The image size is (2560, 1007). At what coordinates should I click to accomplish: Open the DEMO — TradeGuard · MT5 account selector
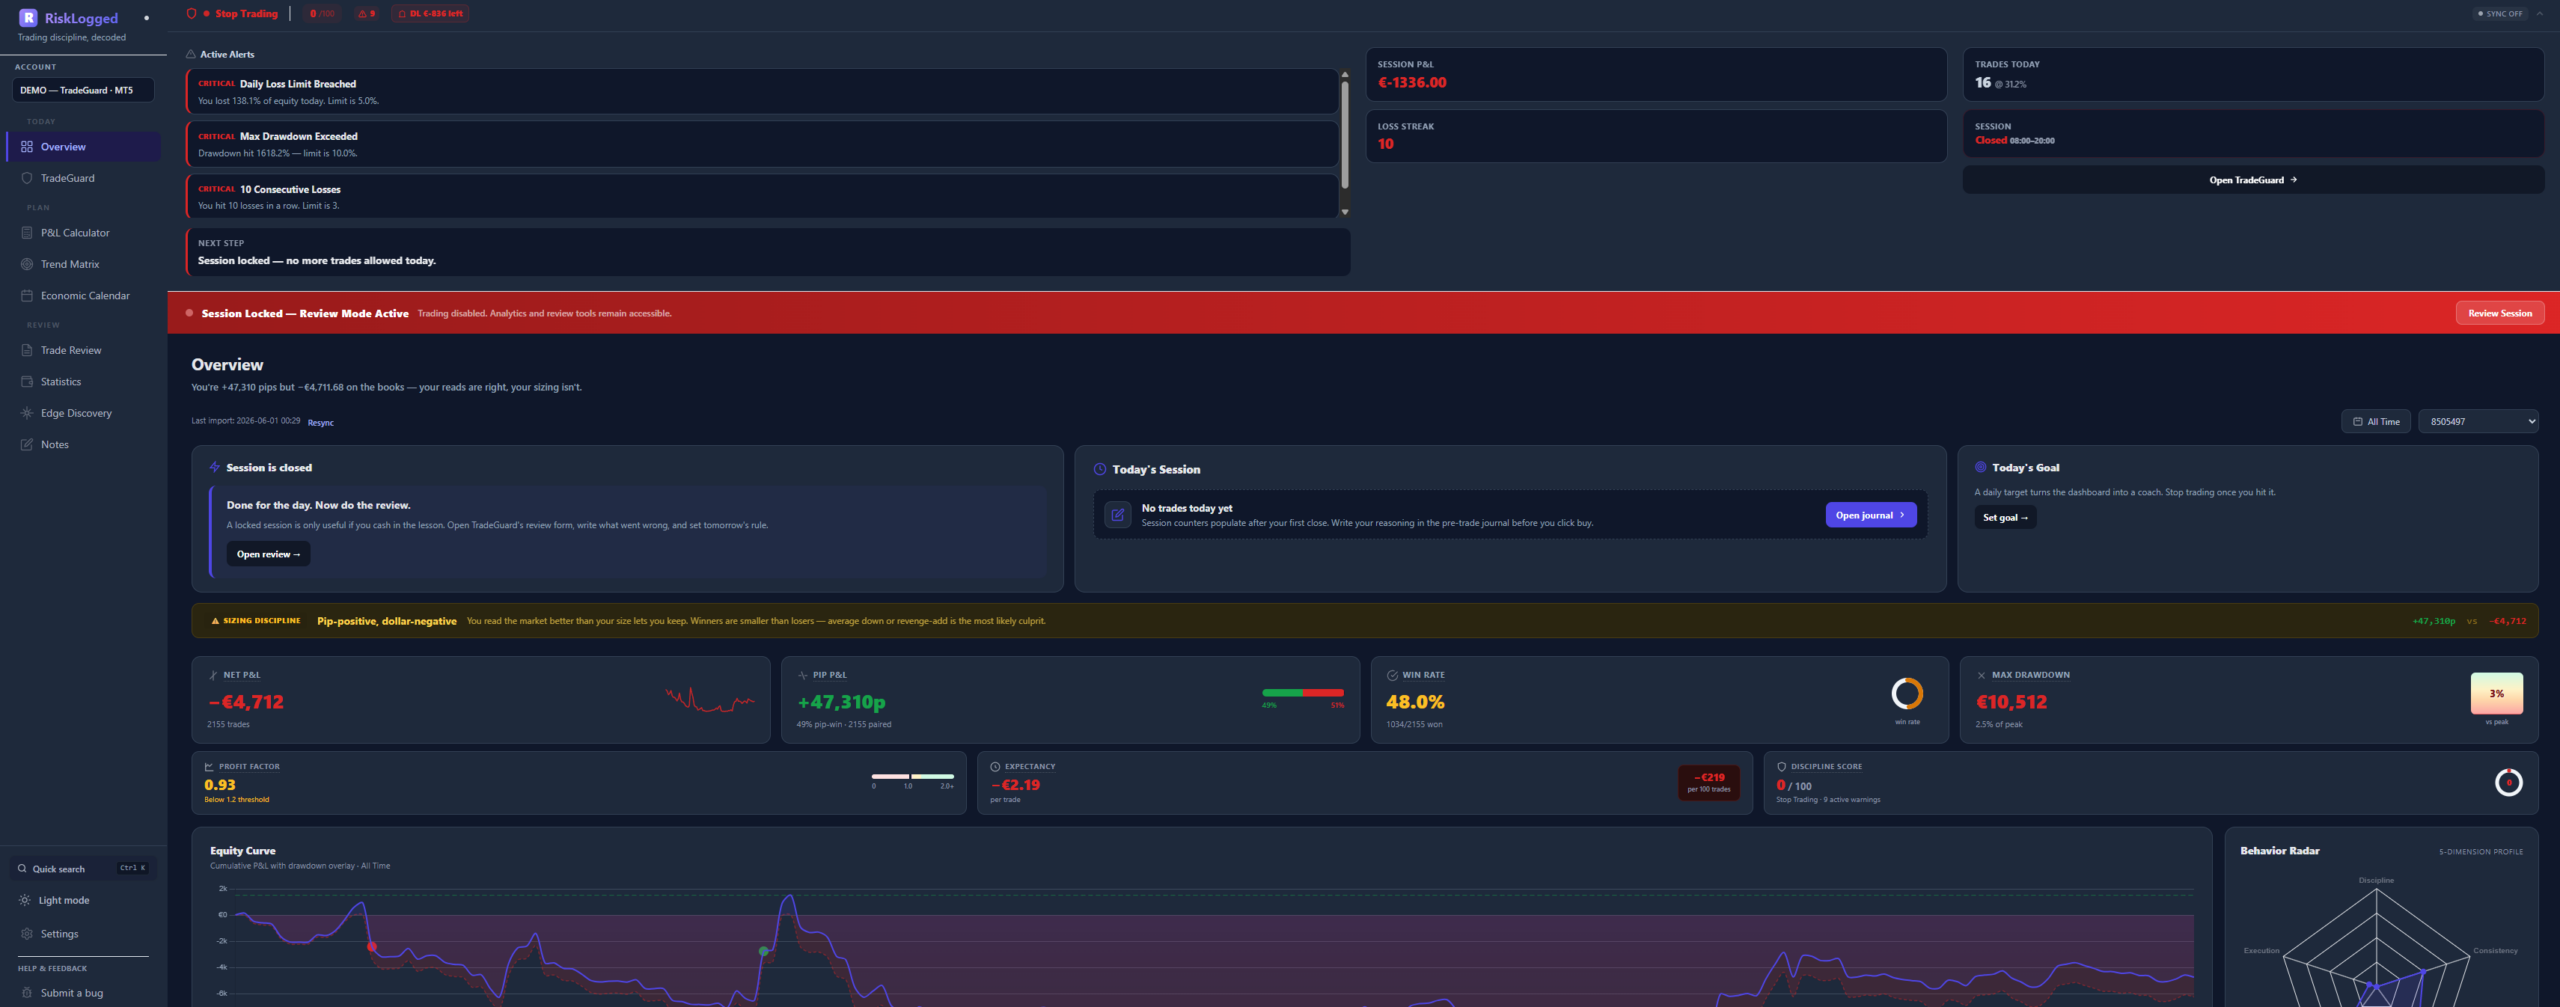pos(83,90)
